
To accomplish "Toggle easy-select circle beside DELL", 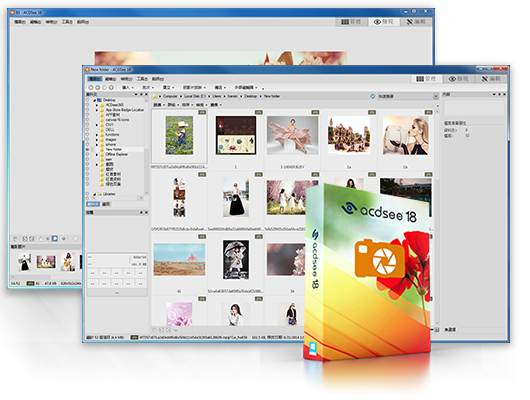I will 88,130.
